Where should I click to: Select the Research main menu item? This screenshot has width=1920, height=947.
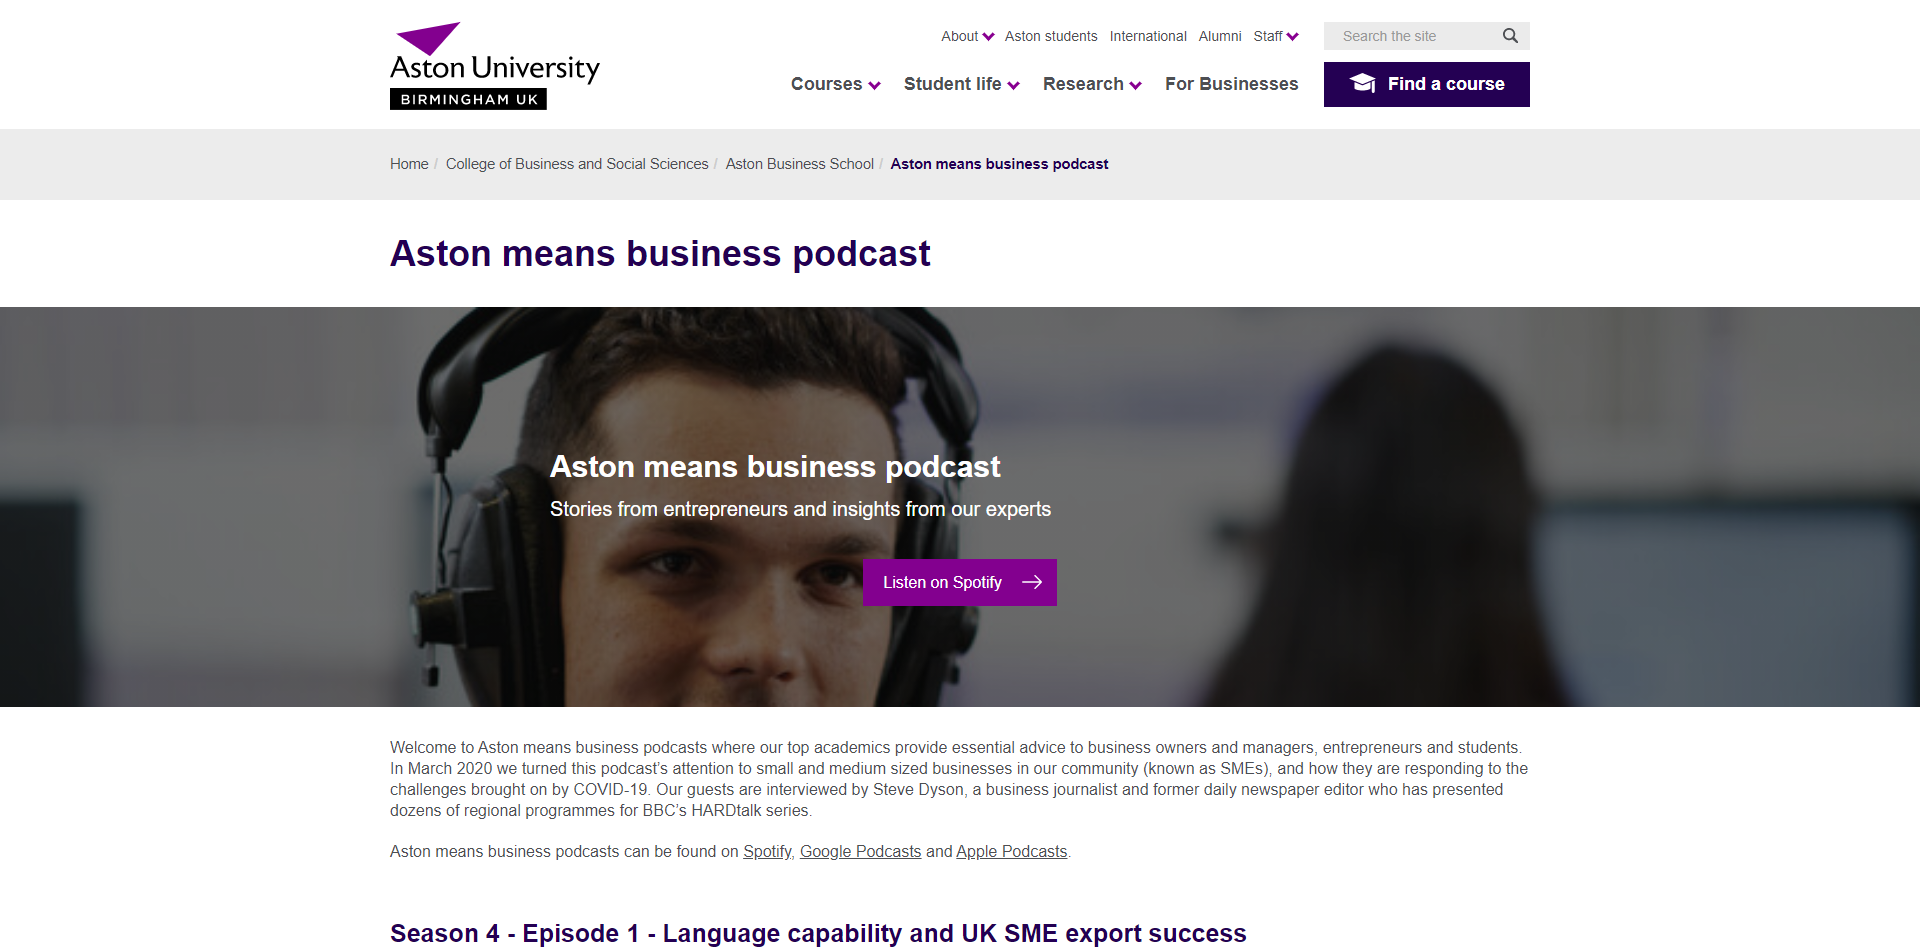coord(1083,84)
